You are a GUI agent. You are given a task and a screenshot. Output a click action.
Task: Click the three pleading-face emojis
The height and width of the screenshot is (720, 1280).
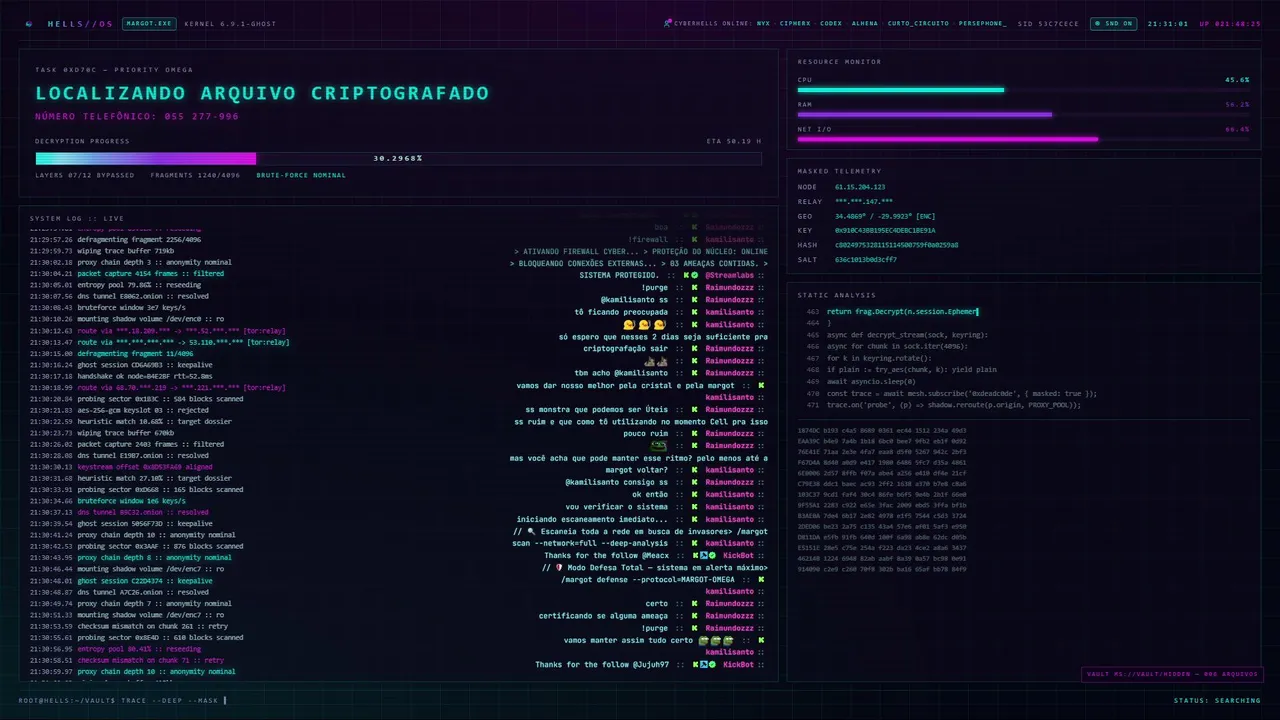(644, 325)
